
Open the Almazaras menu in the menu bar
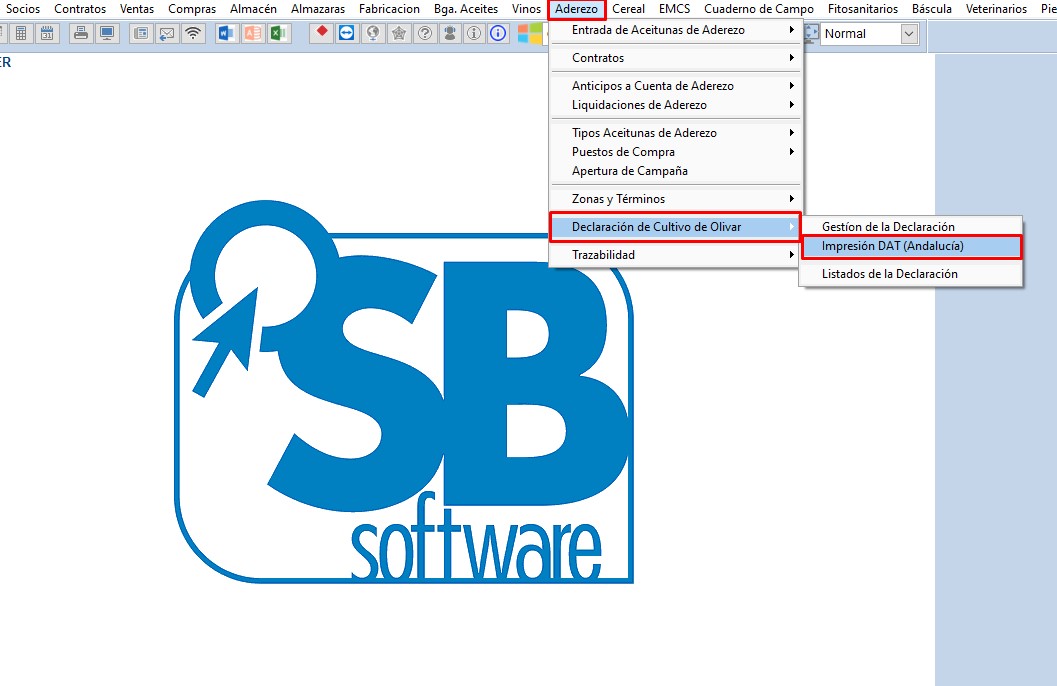click(317, 9)
